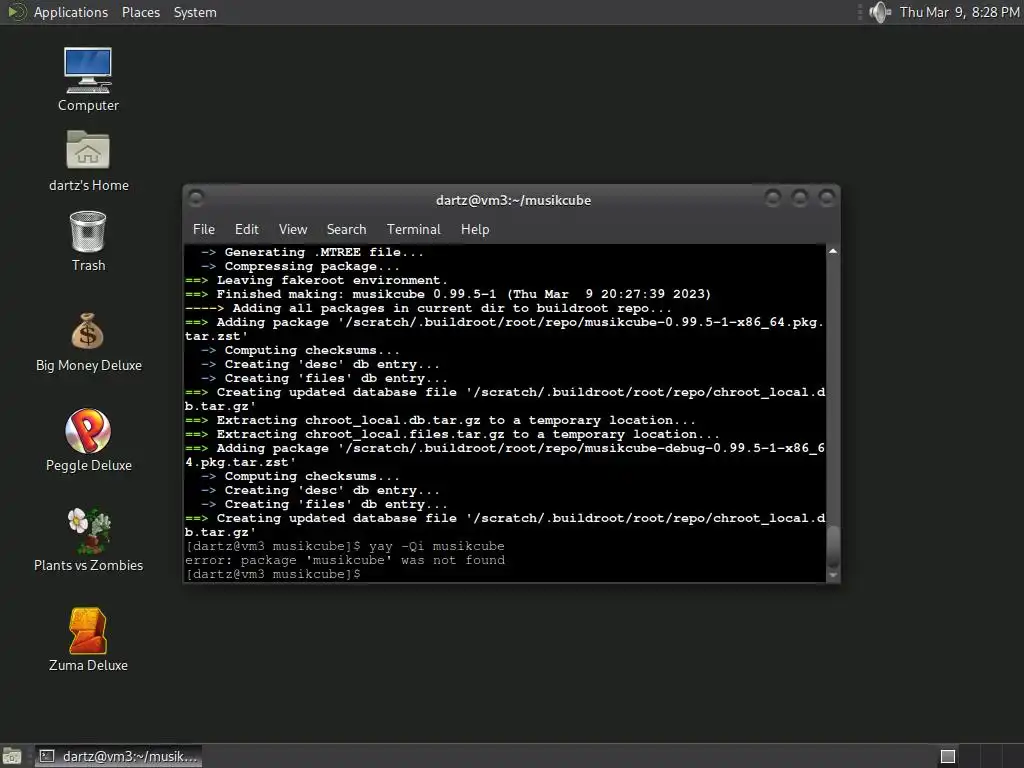The width and height of the screenshot is (1024, 768).
Task: Open the Terminal menu in menu bar
Action: tap(413, 229)
